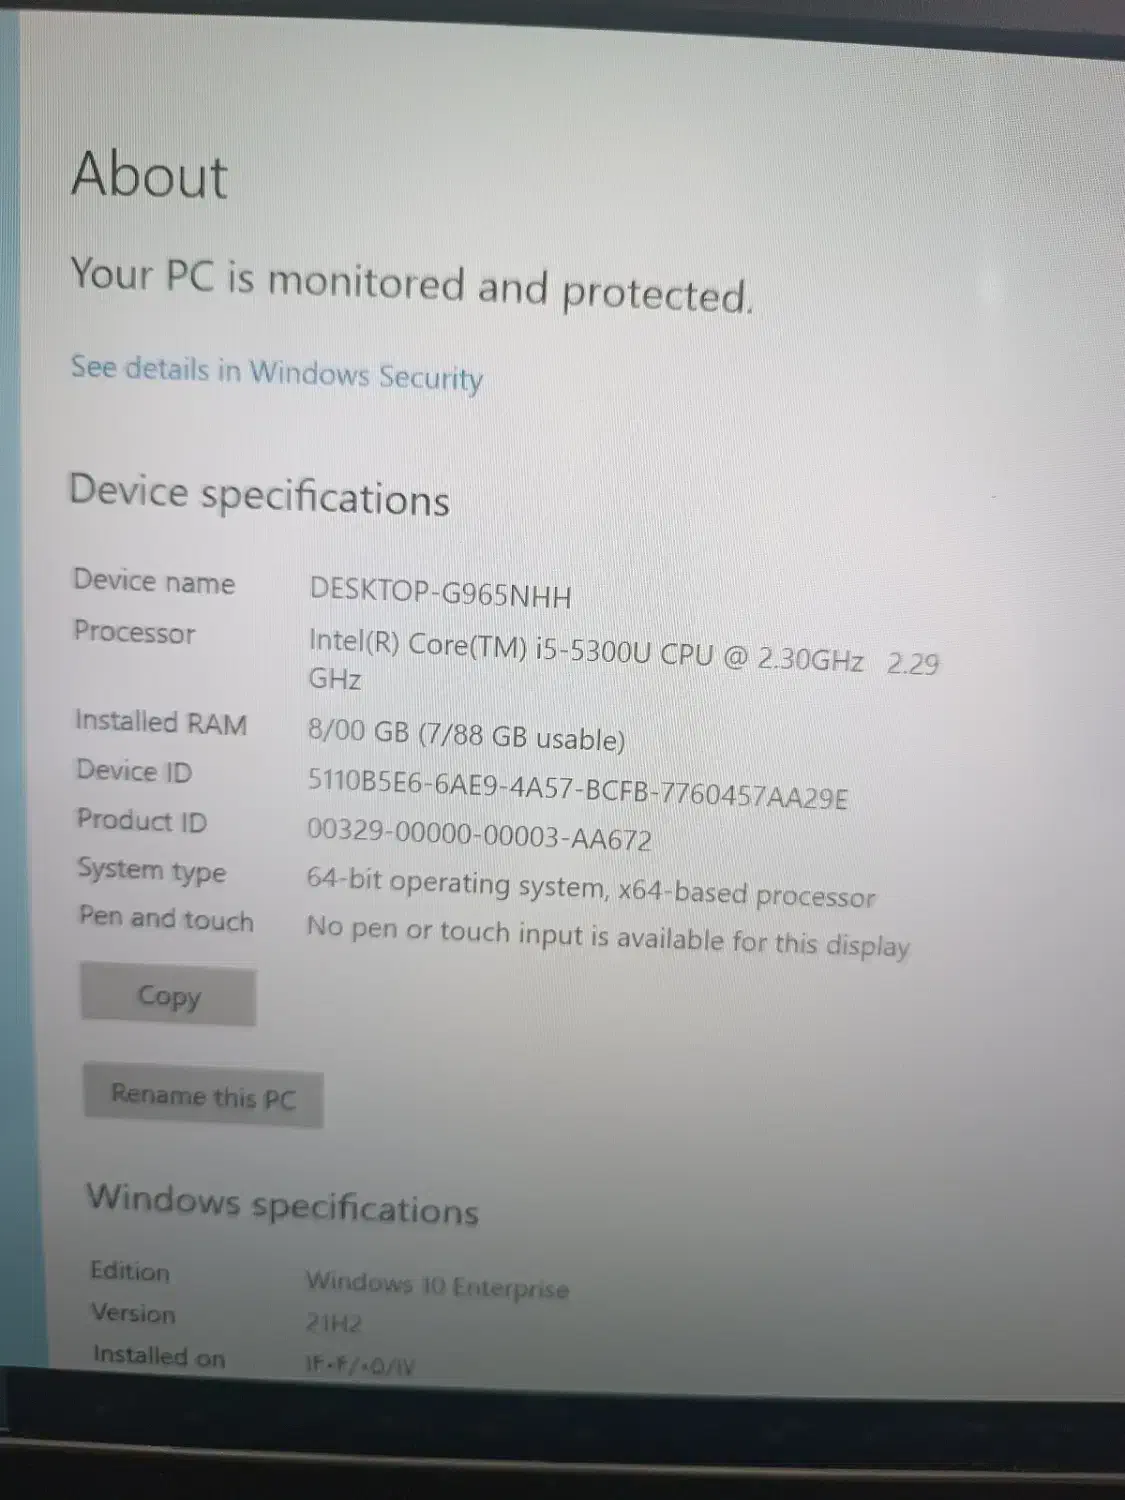Click the Copy button under device specifications
1125x1500 pixels.
point(168,995)
